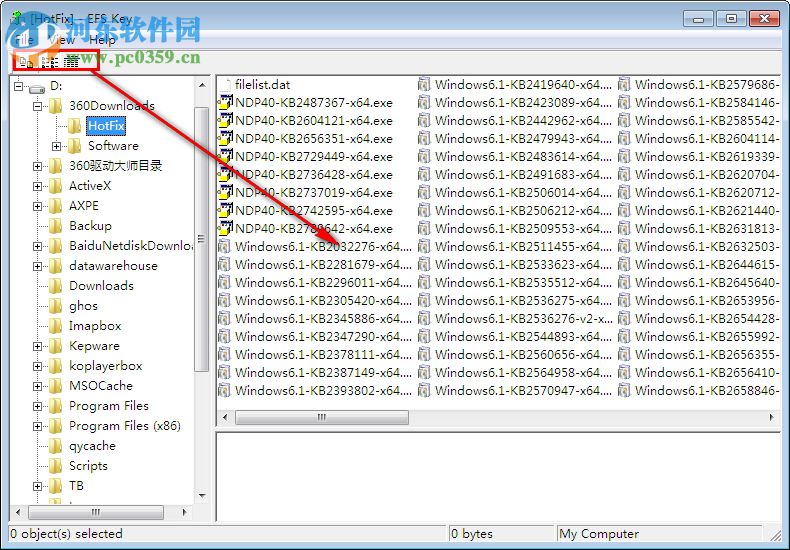Image resolution: width=790 pixels, height=550 pixels.
Task: Click icon of Windows6.1-KB2442962-x64 update
Action: tap(424, 121)
